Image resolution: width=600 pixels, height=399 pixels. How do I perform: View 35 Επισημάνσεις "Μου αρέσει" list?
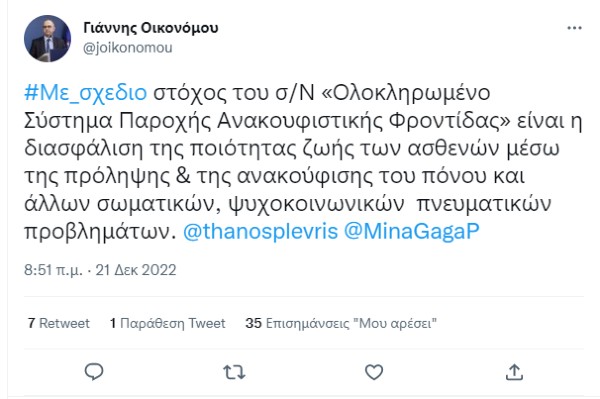pyautogui.click(x=341, y=324)
